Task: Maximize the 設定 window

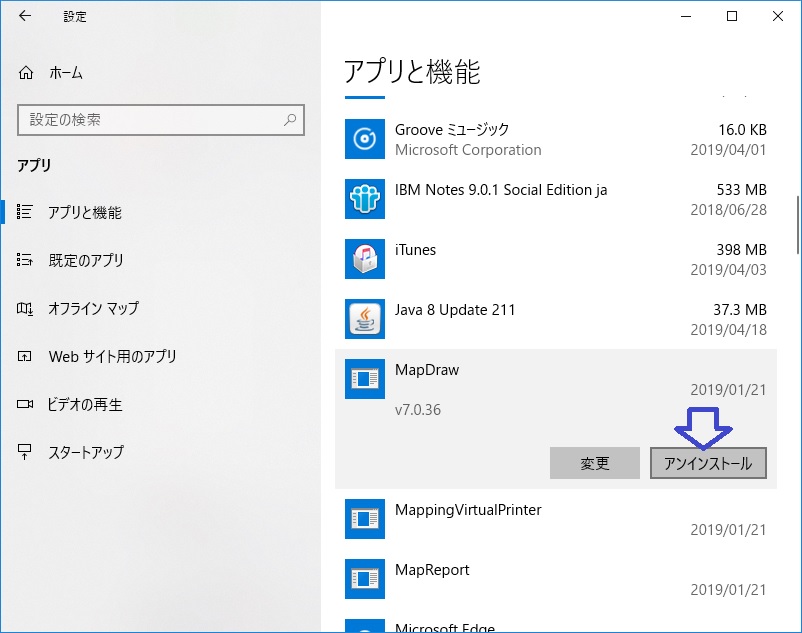Action: click(732, 16)
